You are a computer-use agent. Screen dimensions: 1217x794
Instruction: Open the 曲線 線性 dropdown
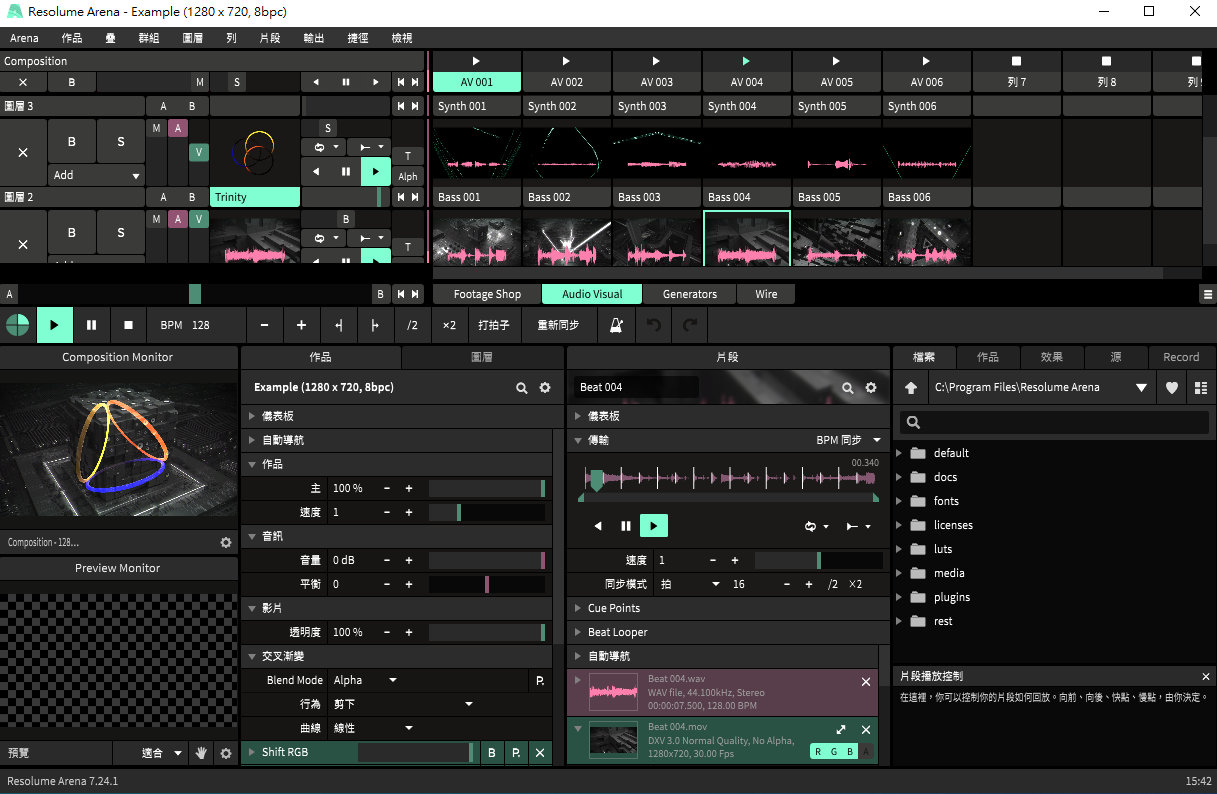(x=373, y=728)
